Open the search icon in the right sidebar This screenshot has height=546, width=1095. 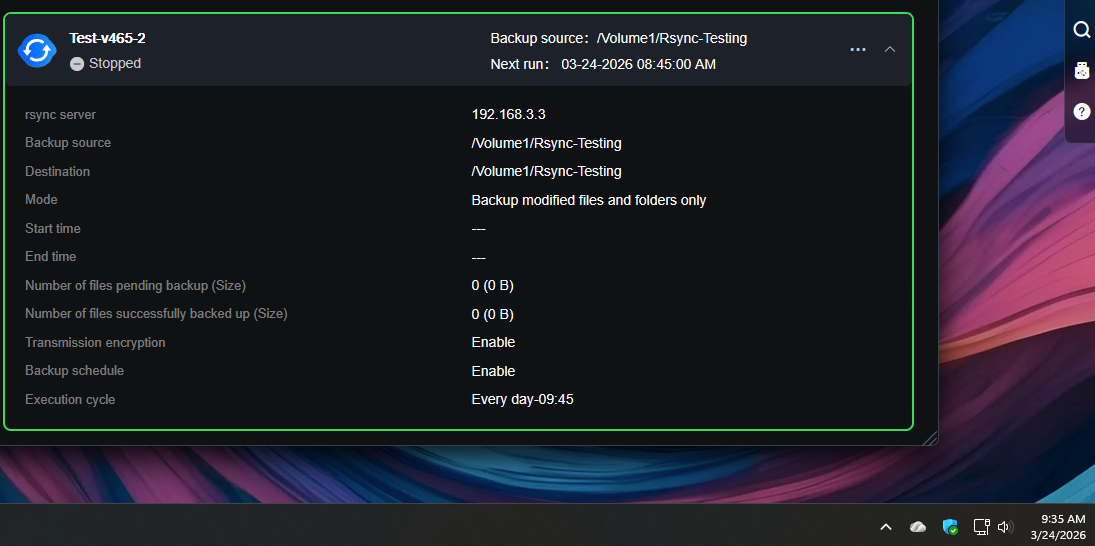pyautogui.click(x=1082, y=30)
